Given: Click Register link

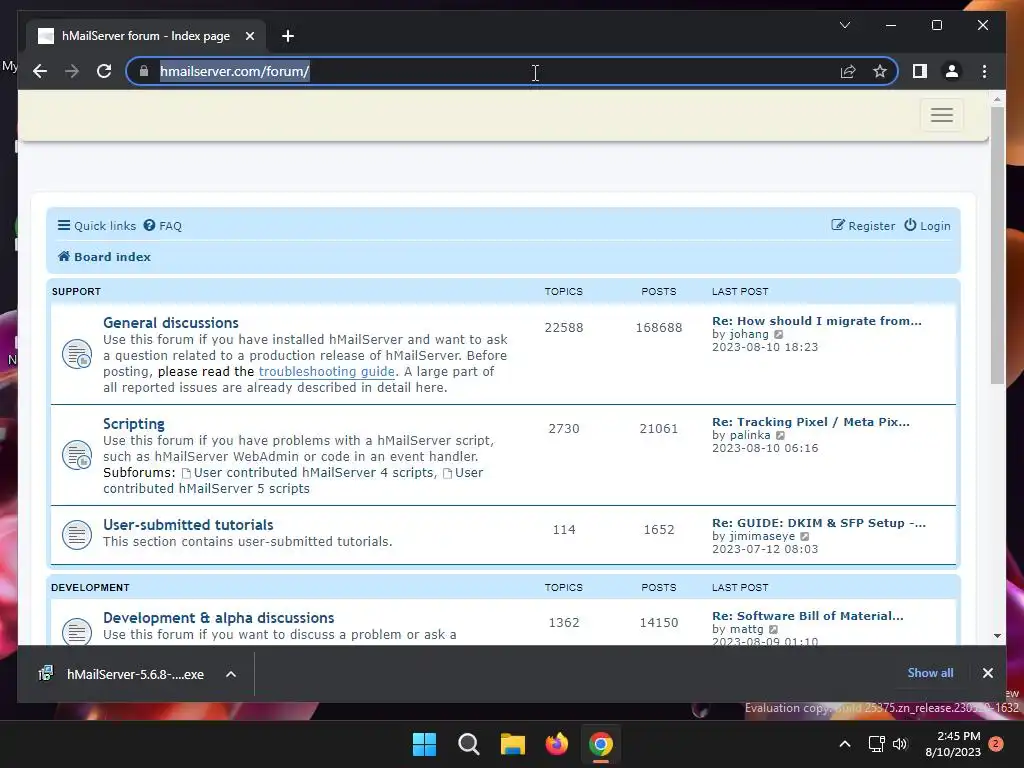Looking at the screenshot, I should click(x=863, y=226).
